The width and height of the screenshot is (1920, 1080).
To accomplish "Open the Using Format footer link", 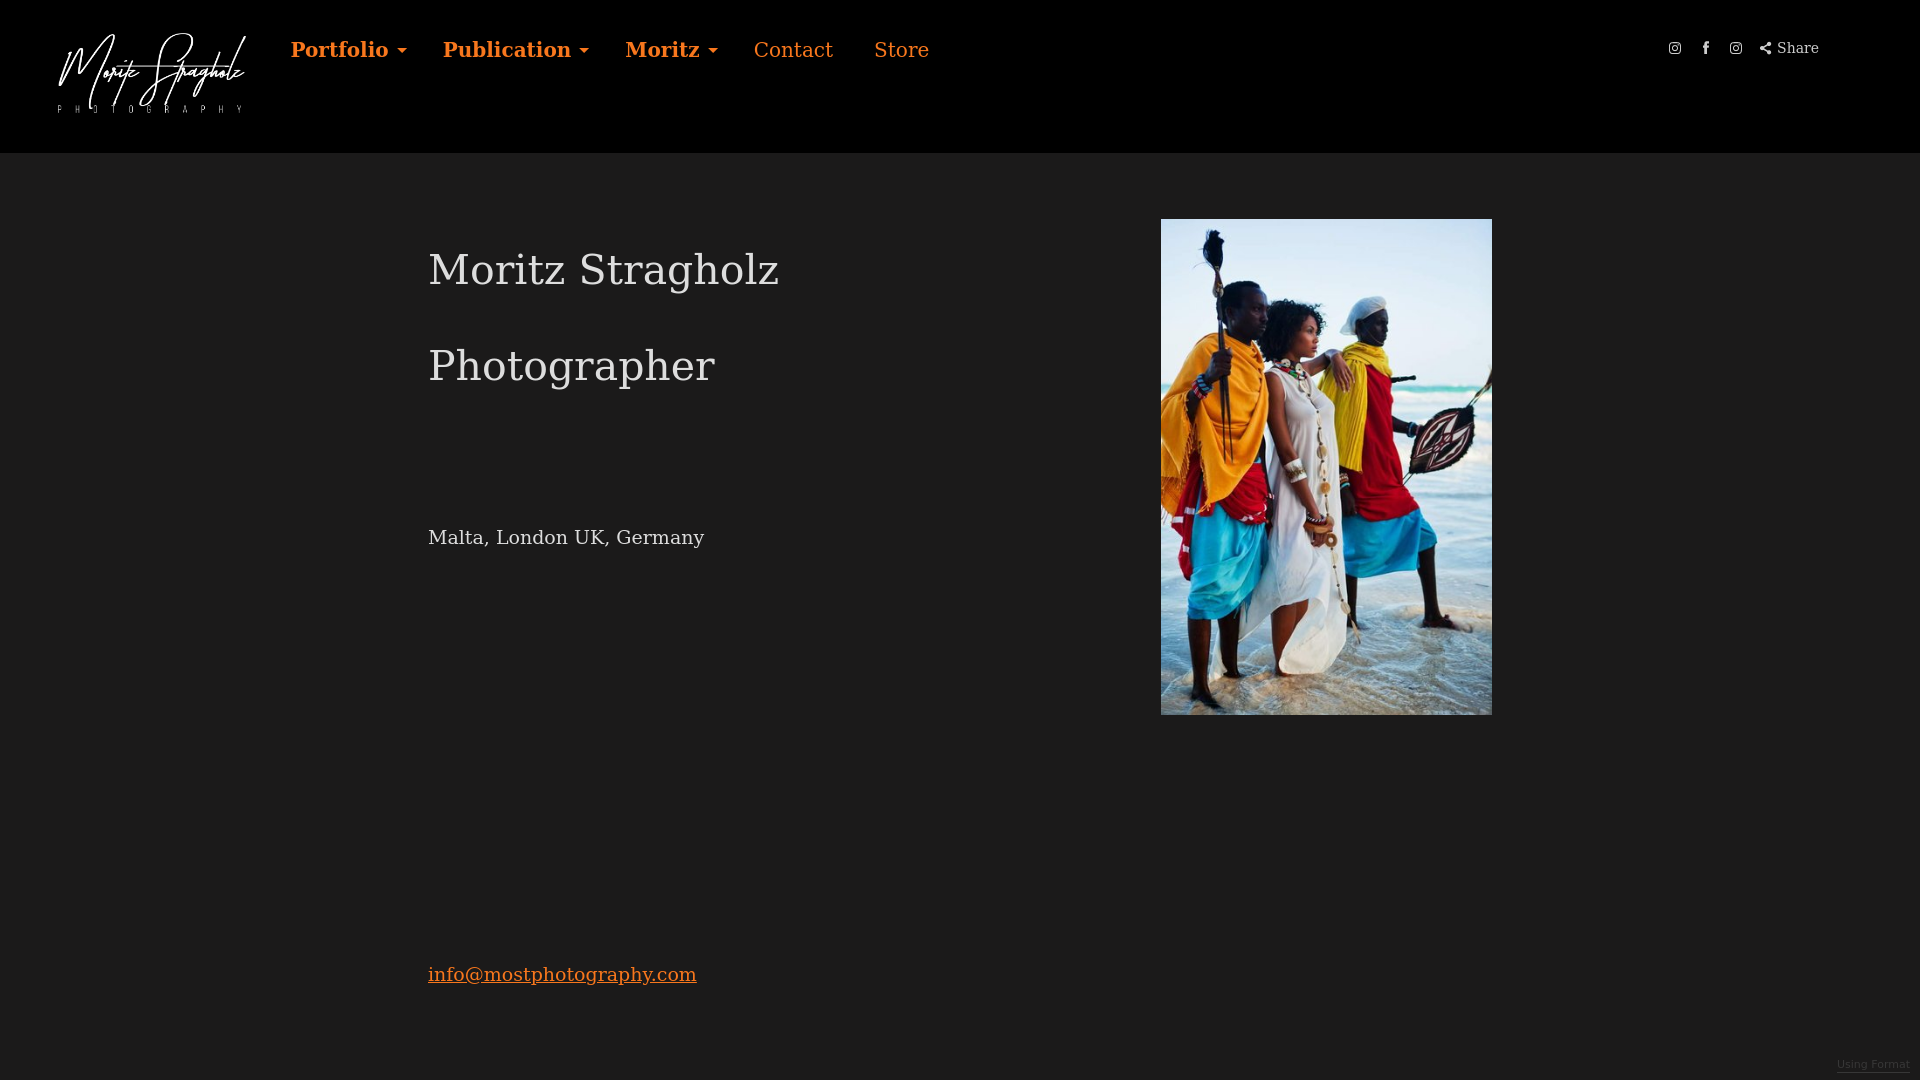I will [1873, 1065].
